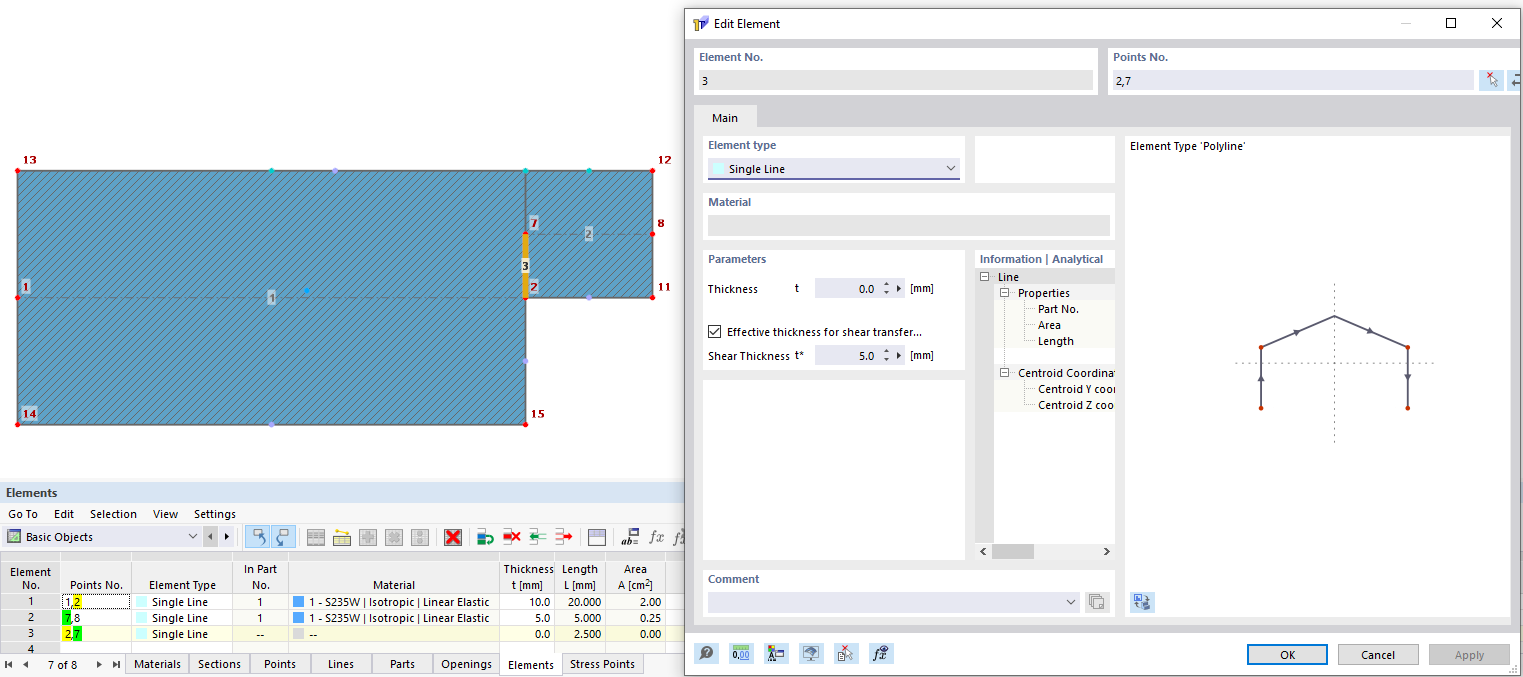Click the green left arrow import icon

pyautogui.click(x=538, y=537)
